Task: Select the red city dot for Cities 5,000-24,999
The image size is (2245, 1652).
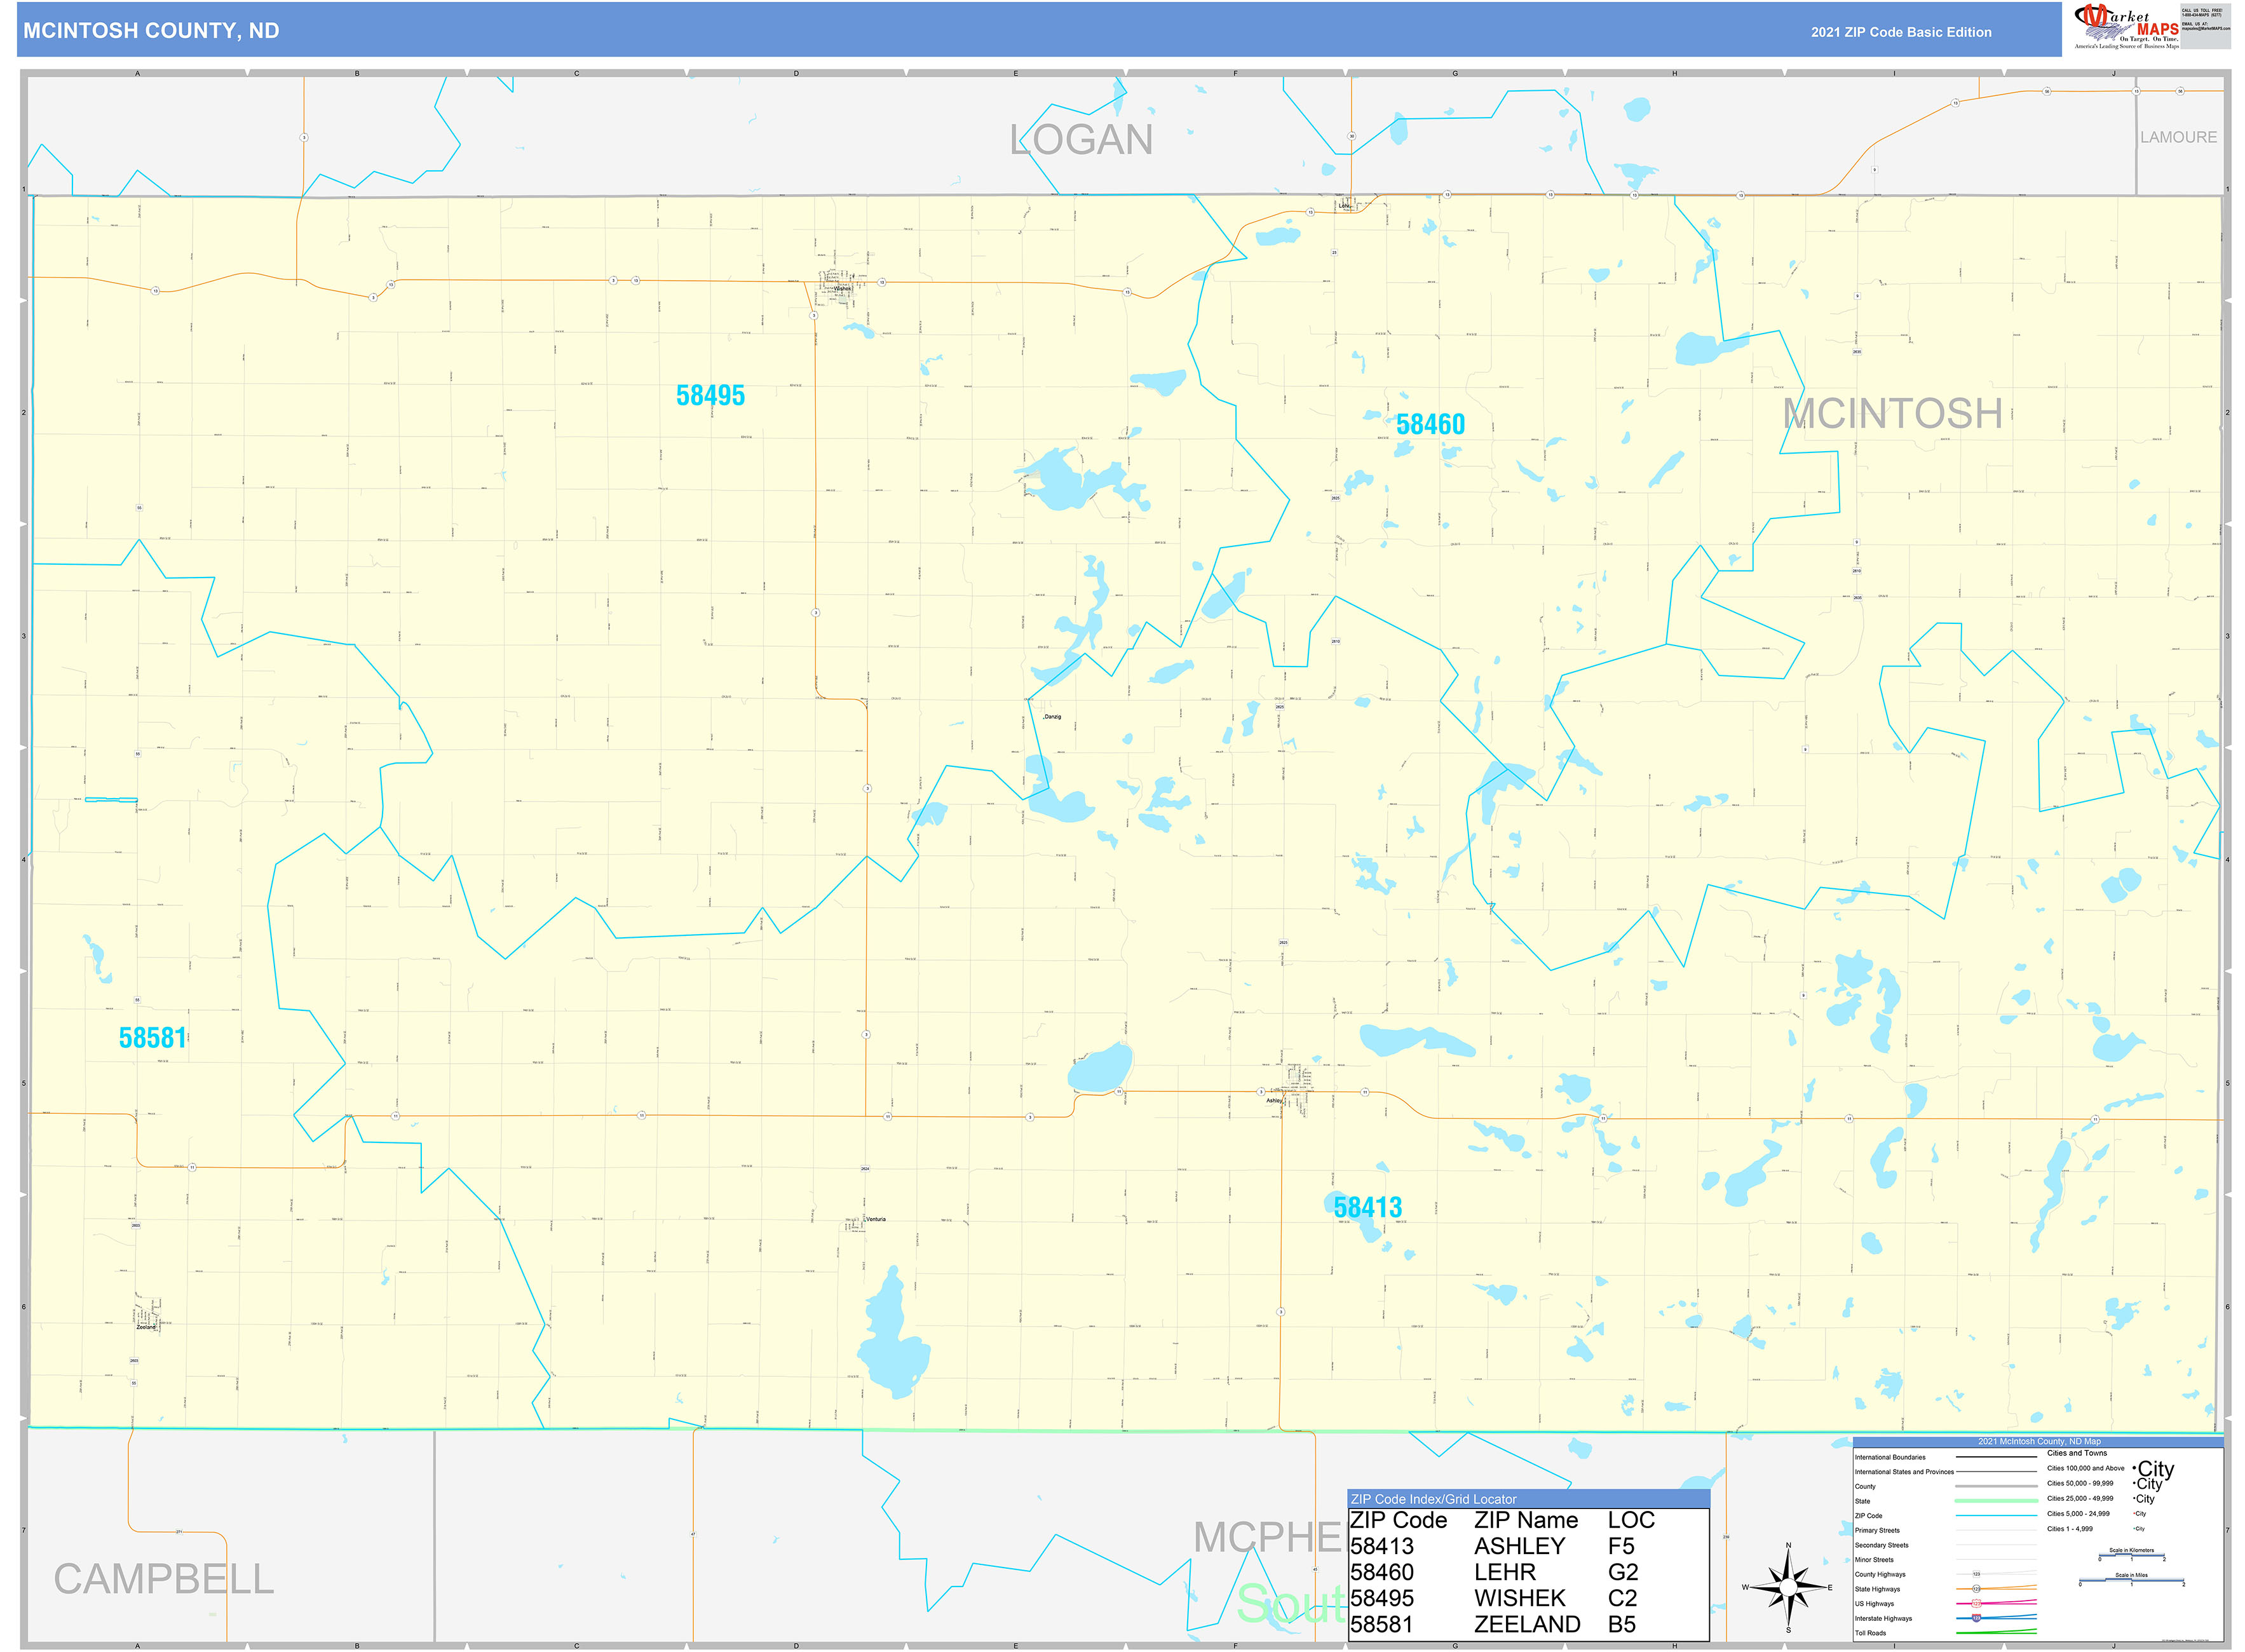Action: (2134, 1514)
